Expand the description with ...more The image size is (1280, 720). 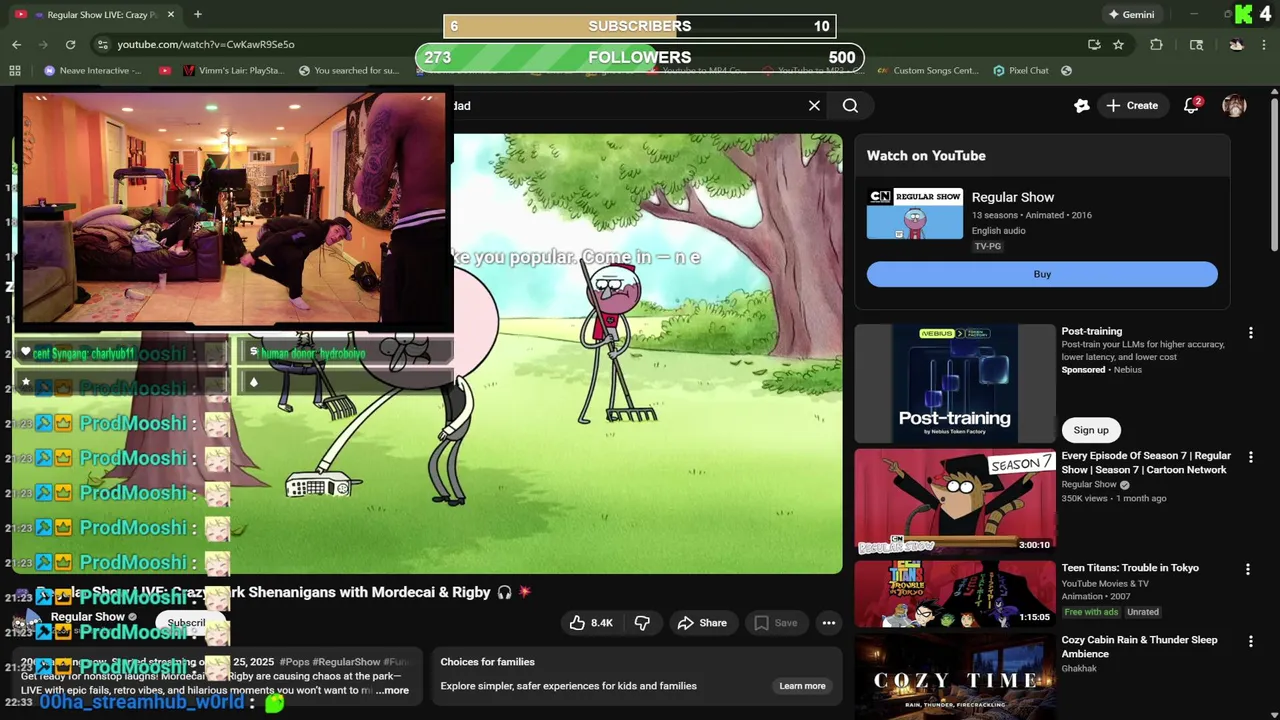393,690
